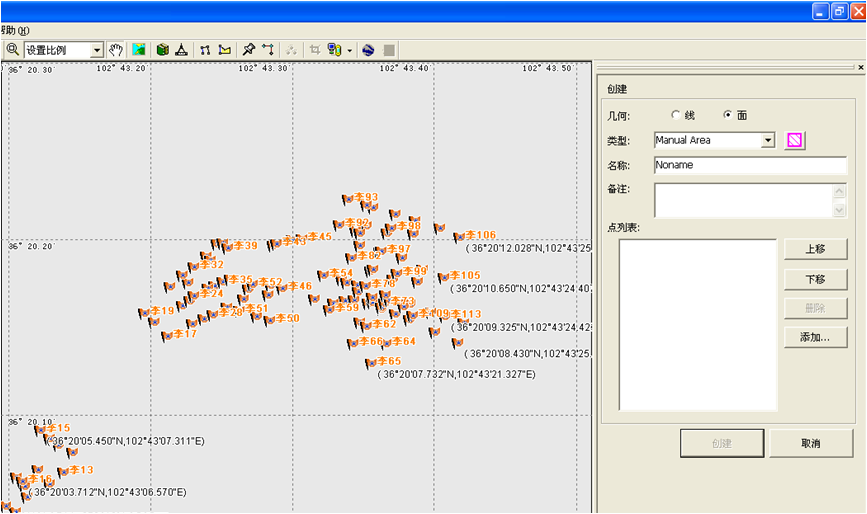Screen dimensions: 867x514
Task: Select the hand pan tool
Action: click(x=116, y=49)
